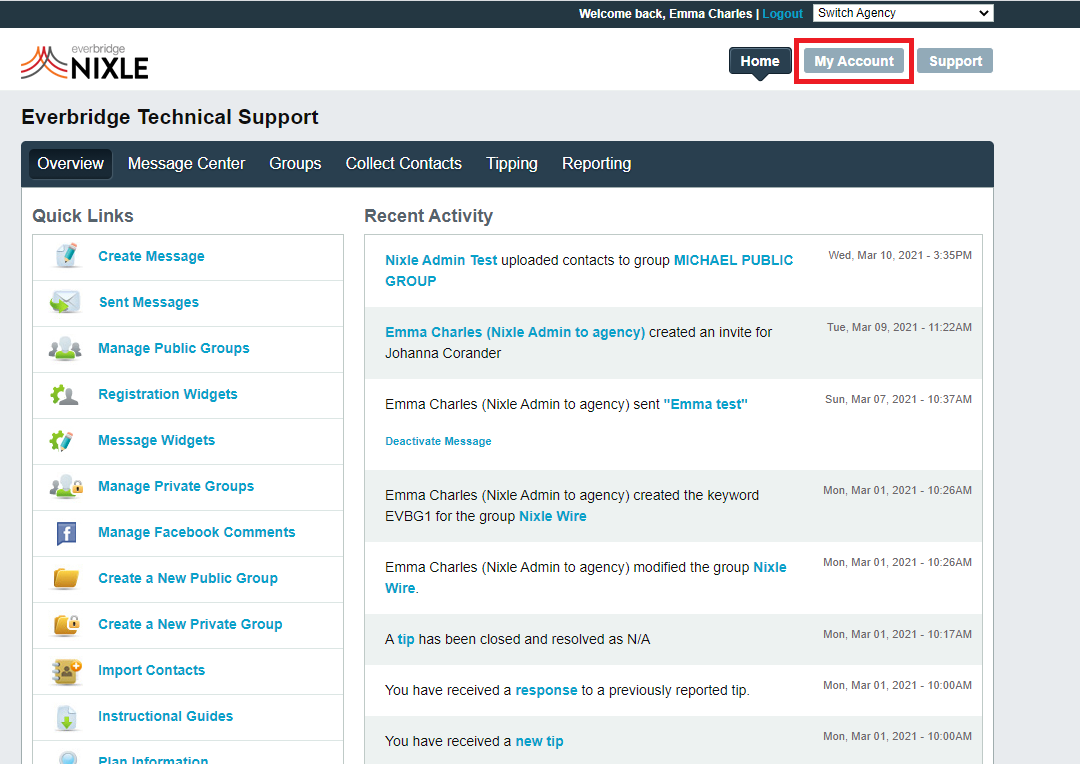Viewport: 1080px width, 764px height.
Task: Click the Manage Private Groups lock icon
Action: click(66, 486)
